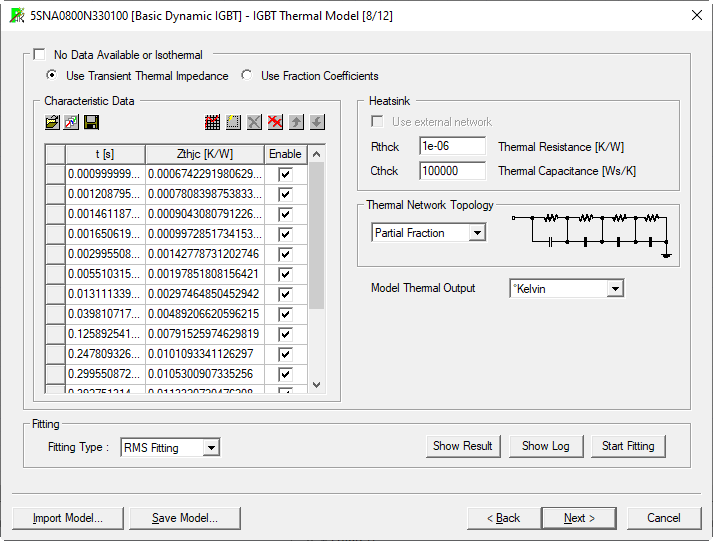Click table scrollbar up arrow

pos(316,154)
